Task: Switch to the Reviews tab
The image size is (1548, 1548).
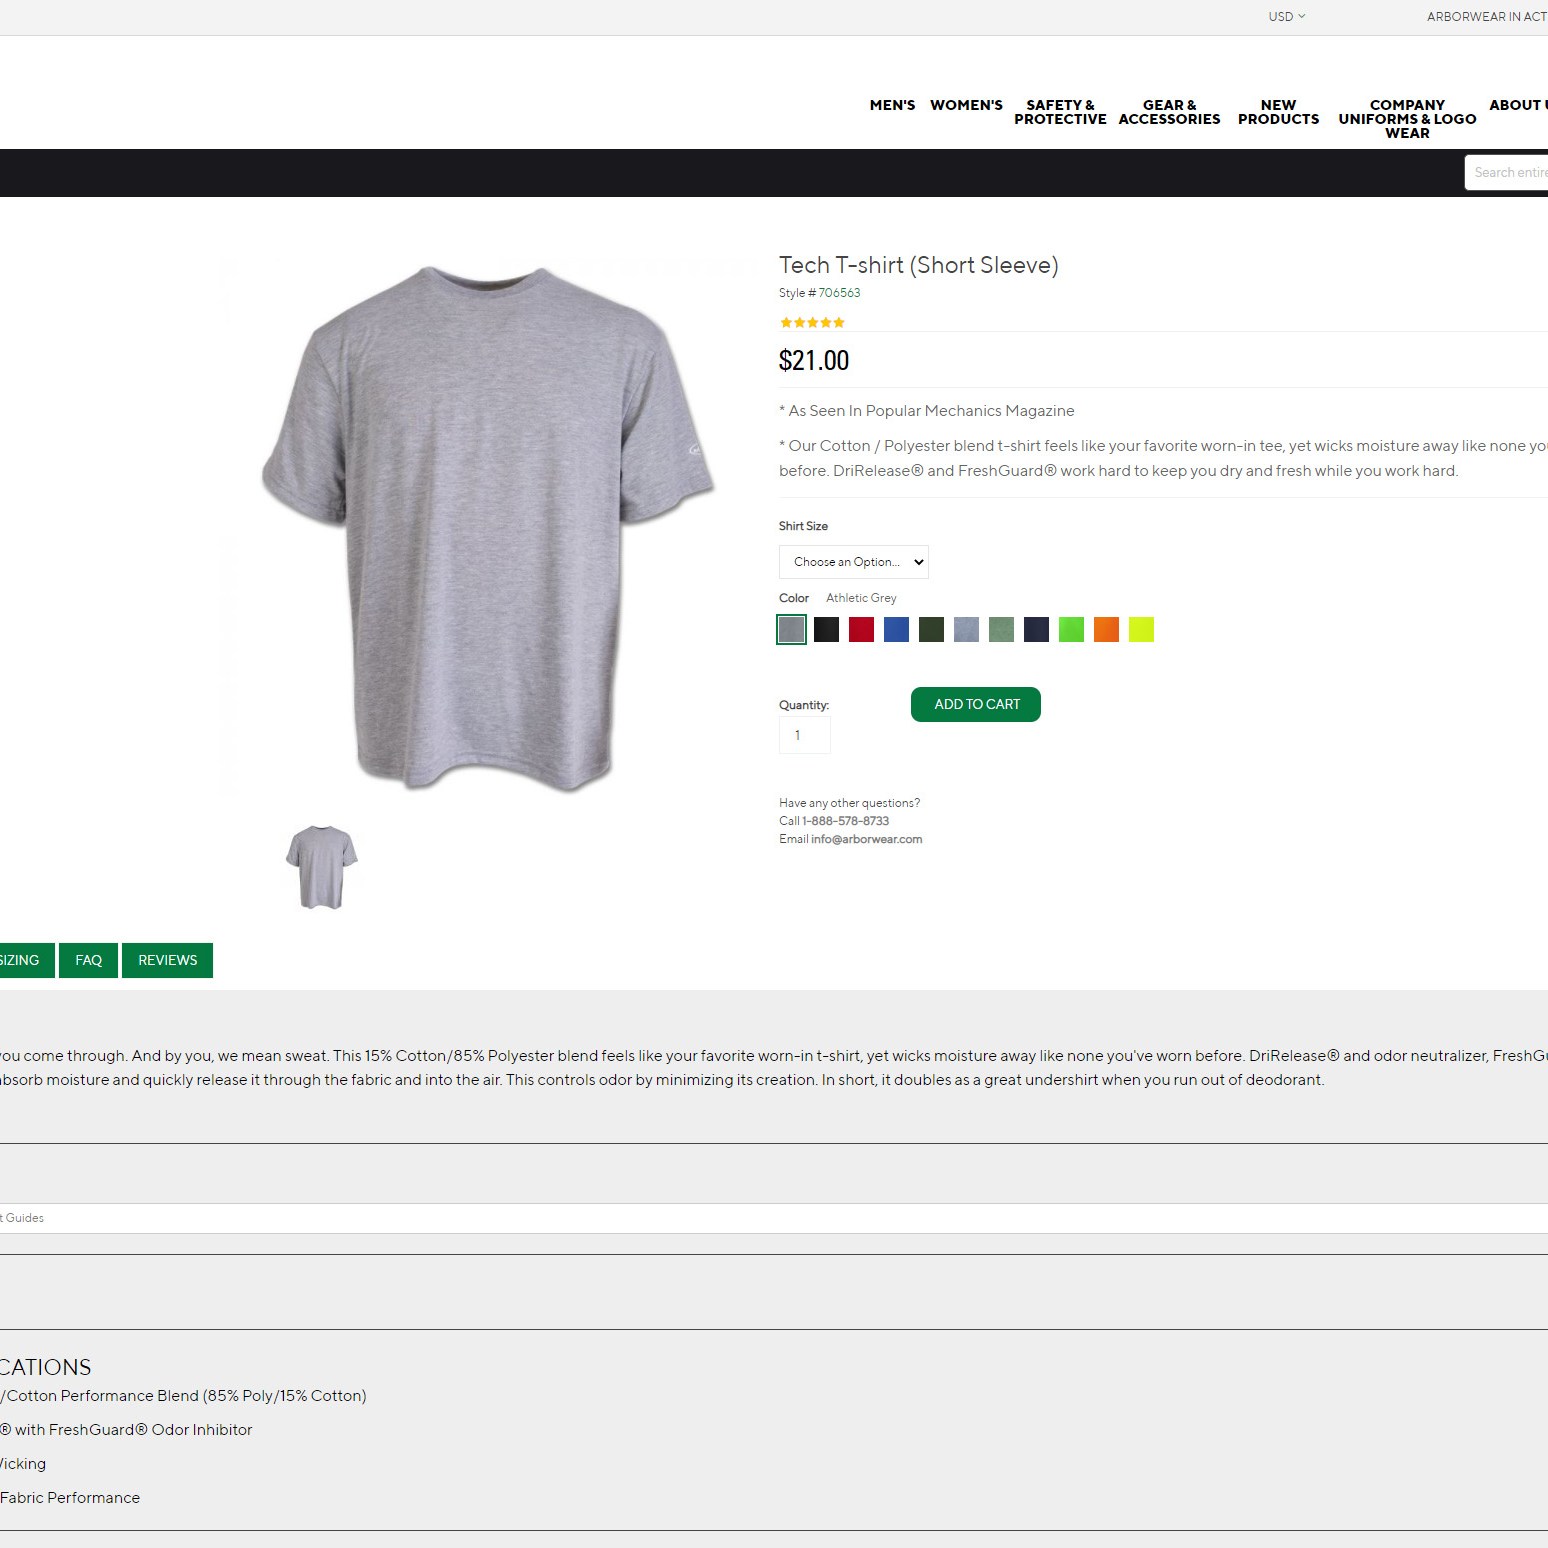Action: coord(167,960)
